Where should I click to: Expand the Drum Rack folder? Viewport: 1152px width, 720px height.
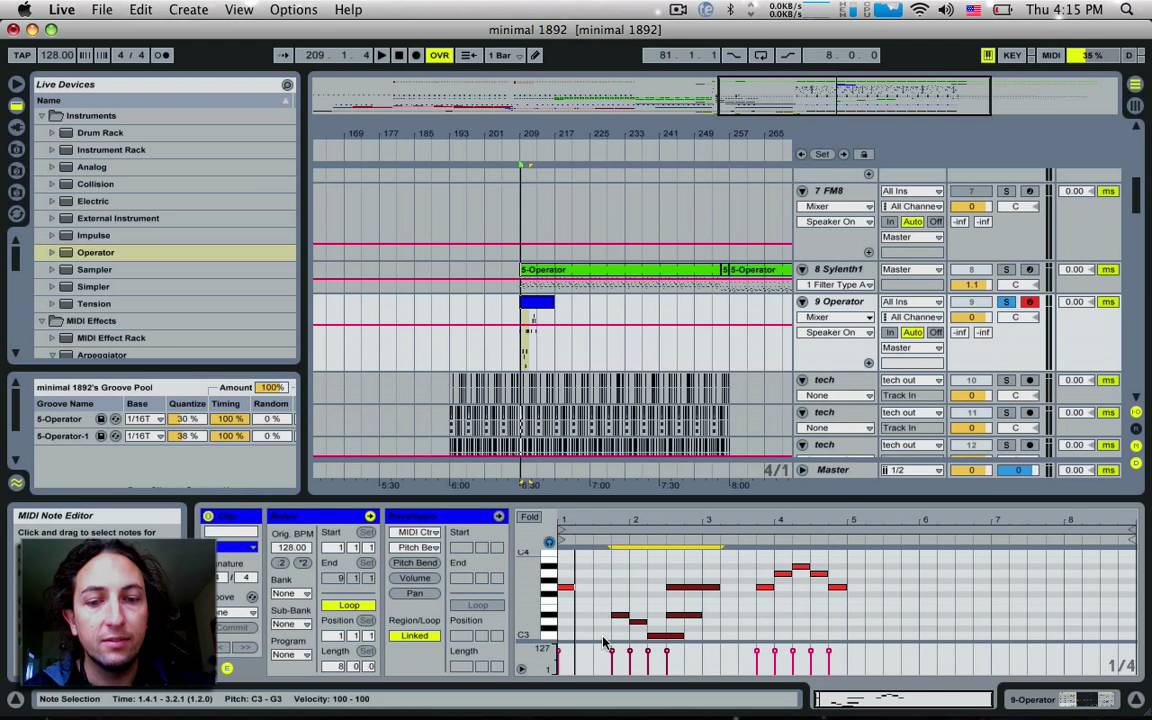click(52, 133)
